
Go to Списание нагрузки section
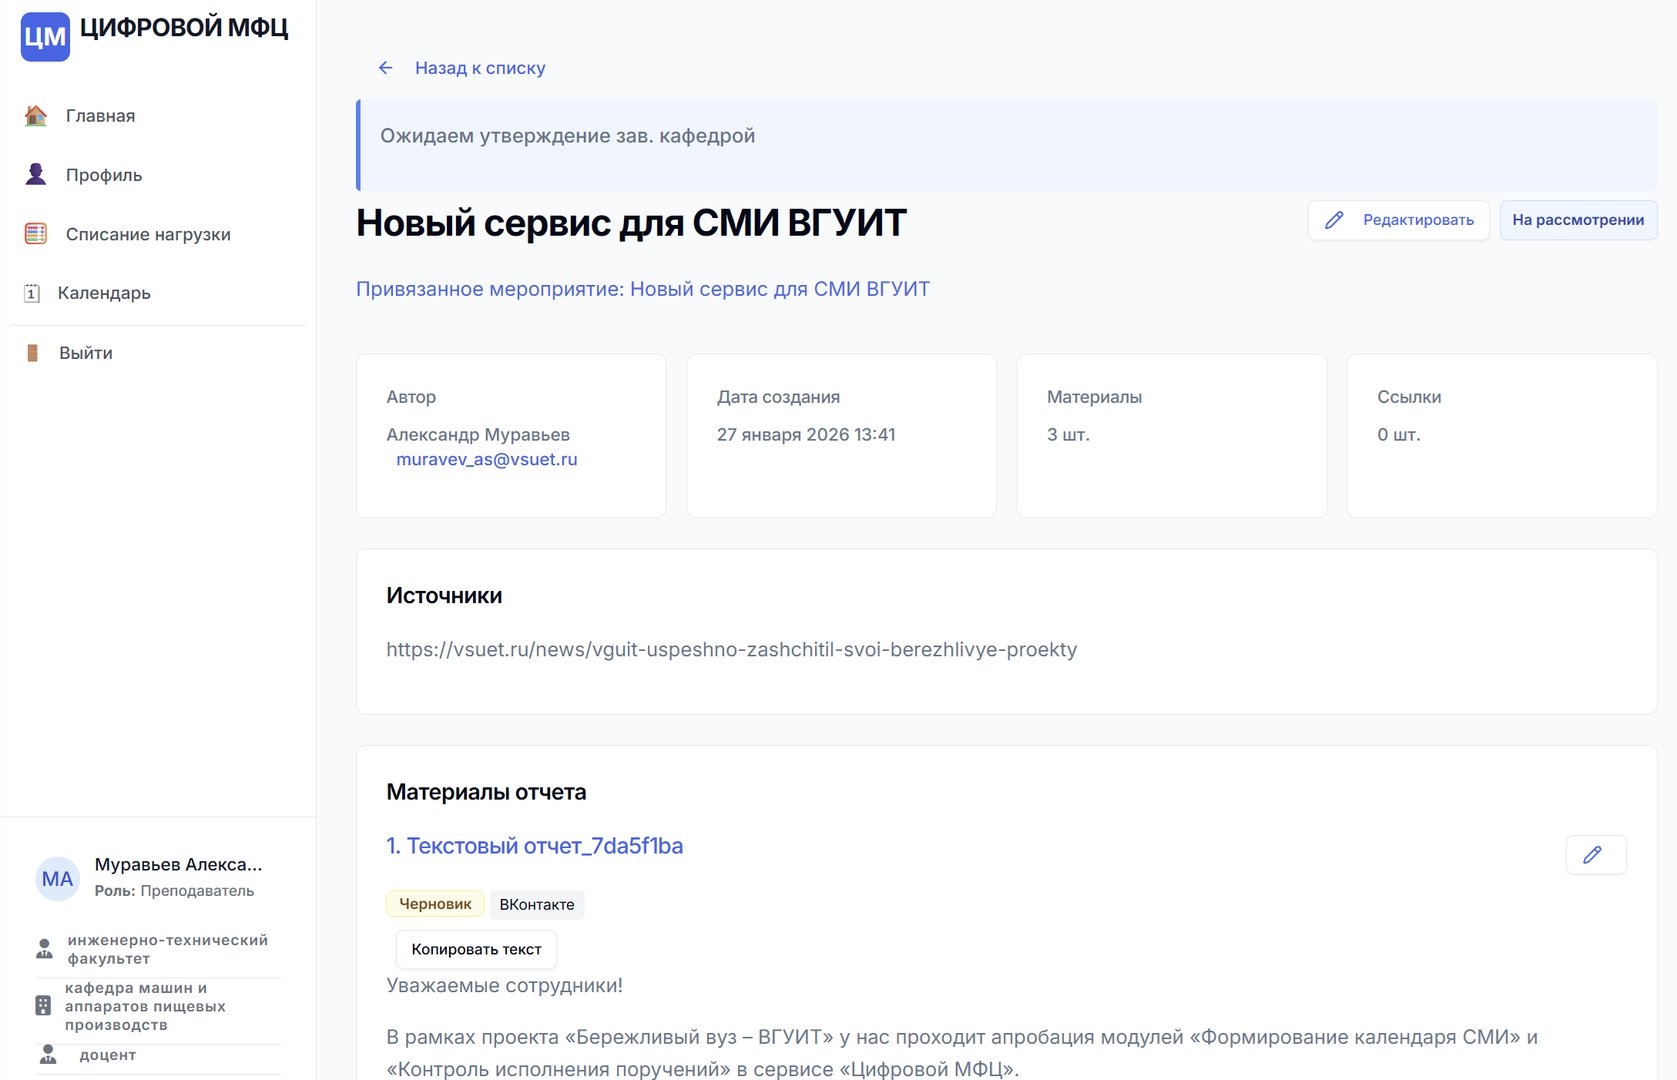point(148,234)
